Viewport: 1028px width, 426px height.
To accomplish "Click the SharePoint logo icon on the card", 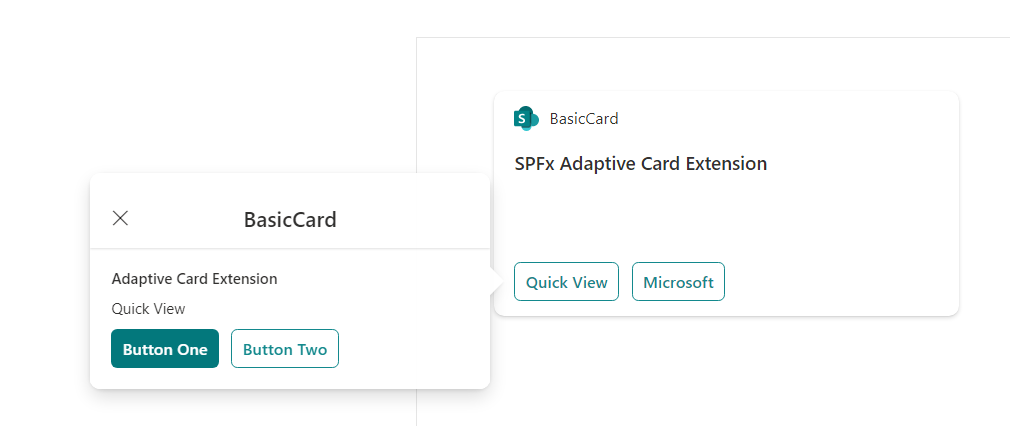I will pyautogui.click(x=525, y=118).
